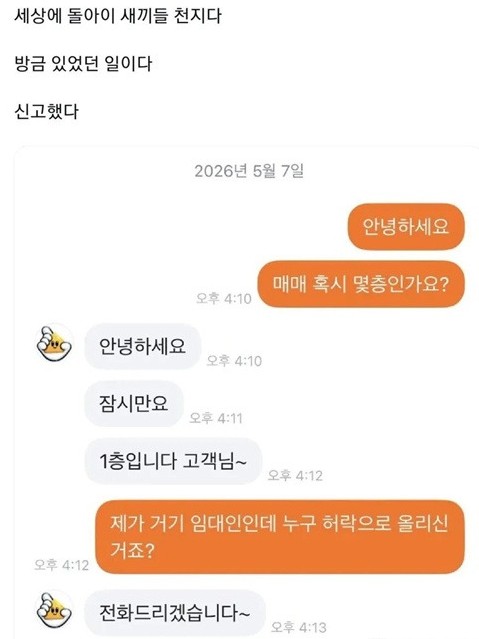Click 오후 4:12 timestamp beside orange landlord message
This screenshot has width=479, height=639.
coord(62,565)
